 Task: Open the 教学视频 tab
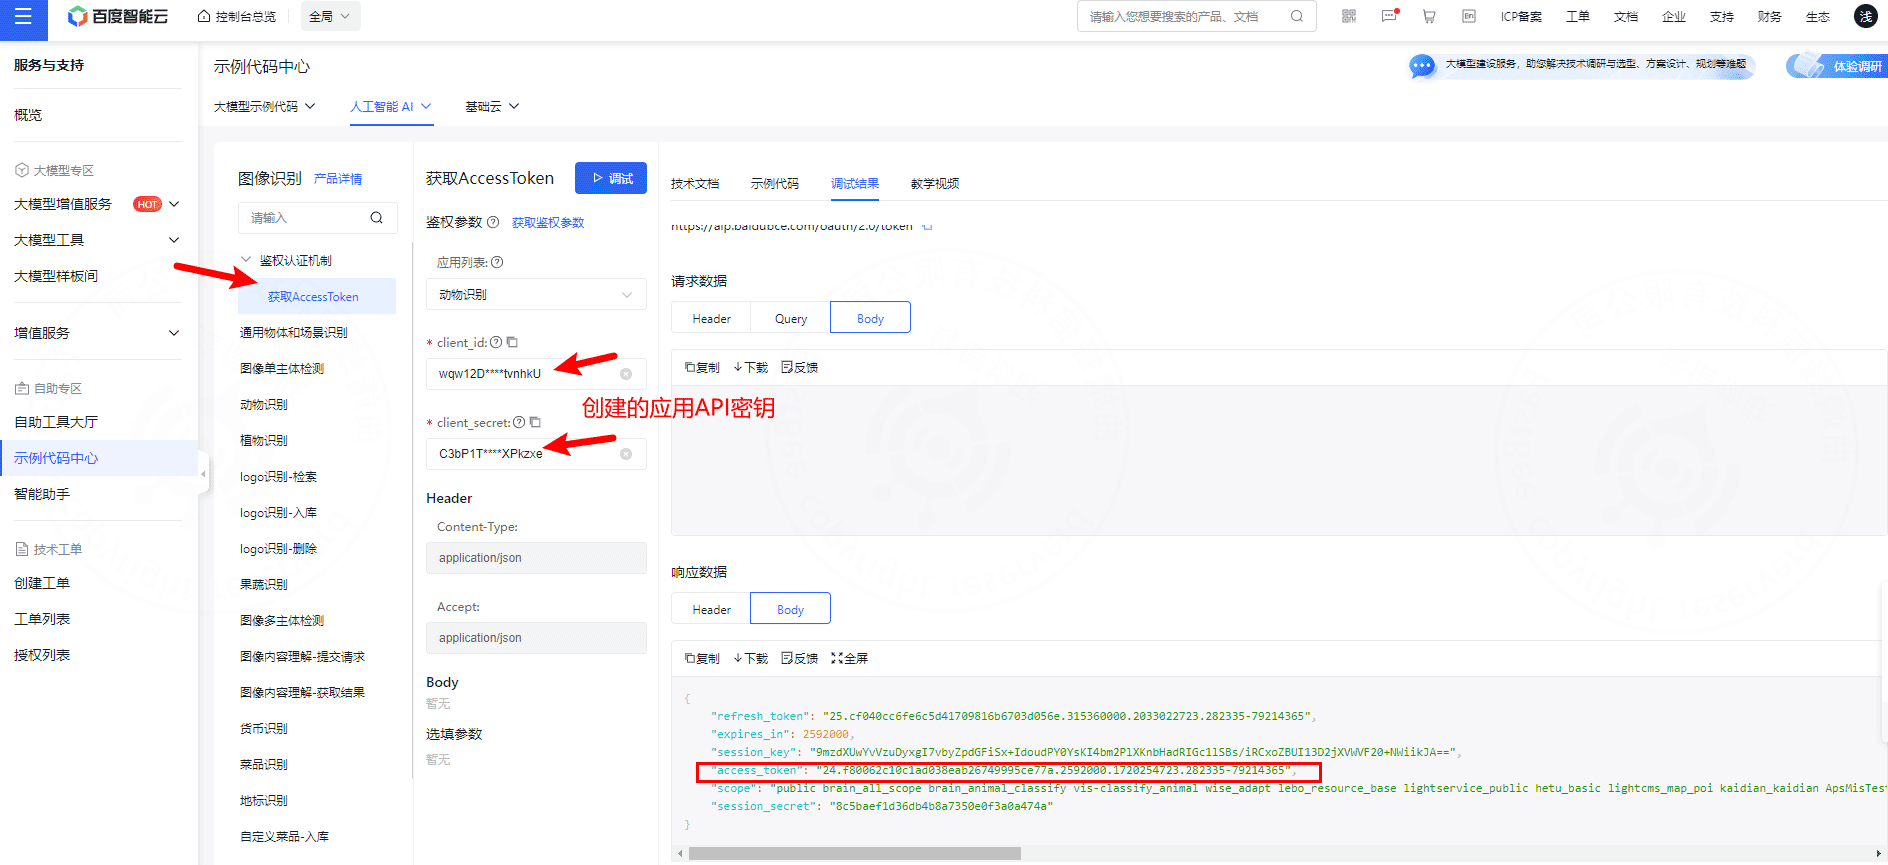coord(935,183)
